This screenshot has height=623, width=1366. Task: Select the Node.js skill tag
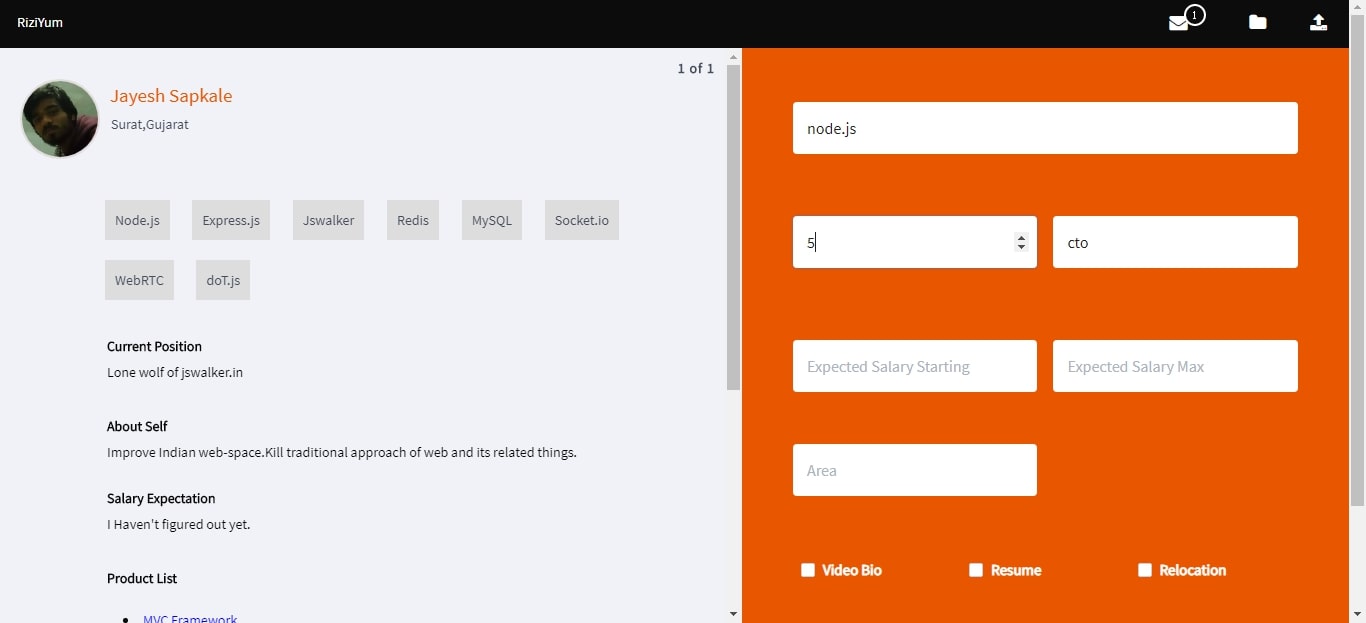(137, 220)
